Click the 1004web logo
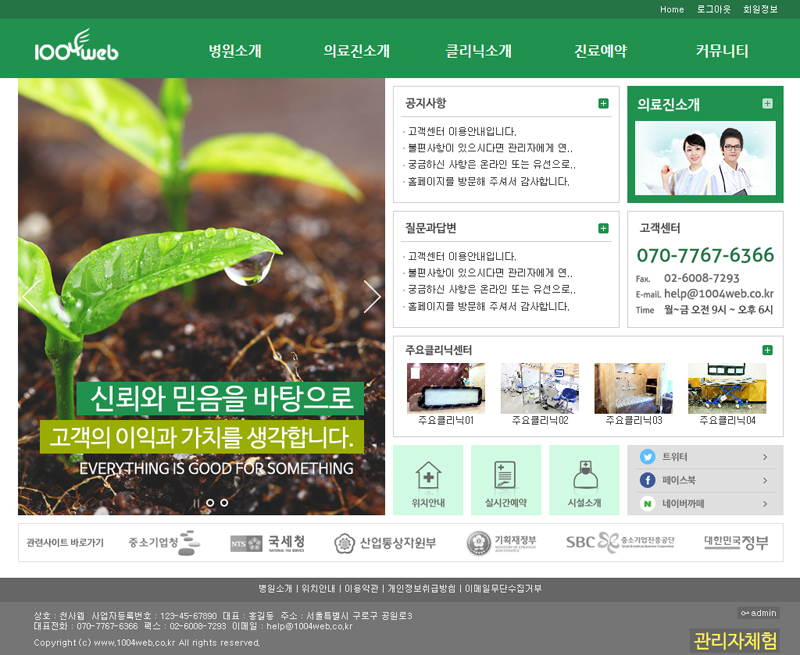Screen dimensions: 800x655 tap(76, 50)
